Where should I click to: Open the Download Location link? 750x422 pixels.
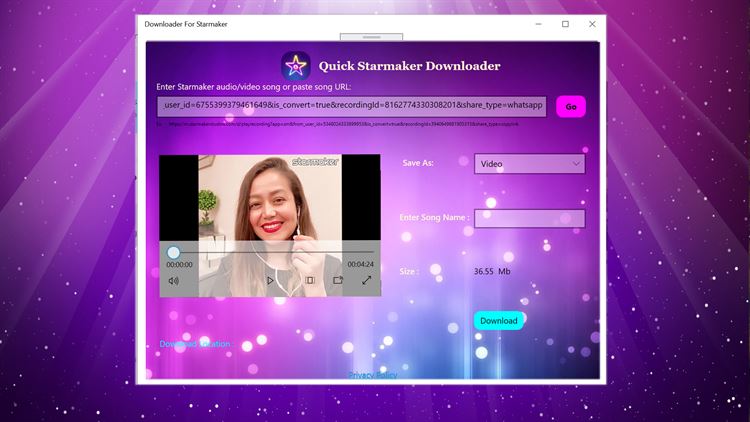tap(195, 344)
